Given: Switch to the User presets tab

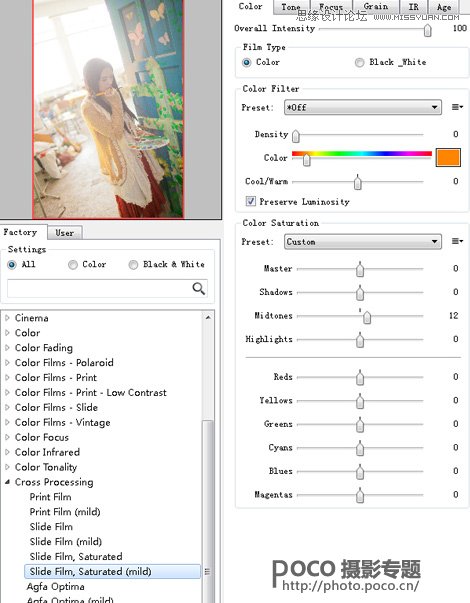Looking at the screenshot, I should click(x=65, y=233).
